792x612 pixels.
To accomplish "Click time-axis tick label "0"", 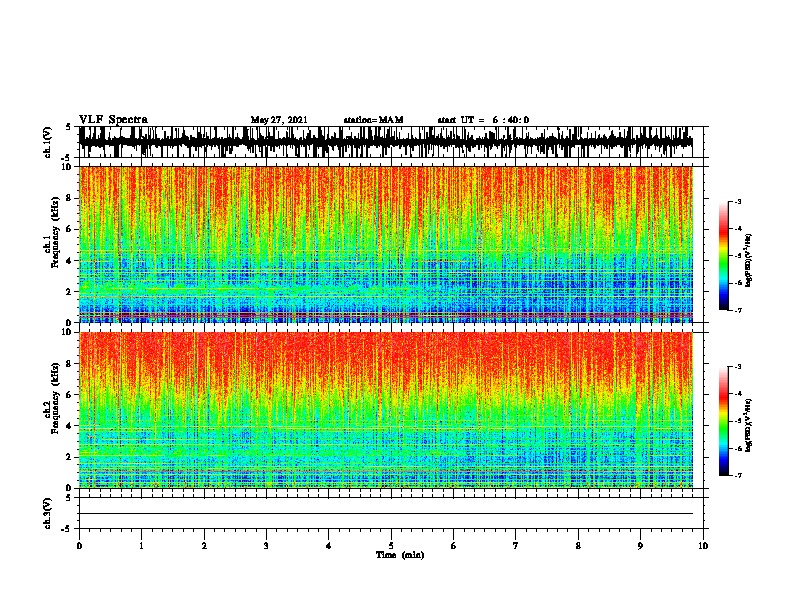I will pyautogui.click(x=79, y=546).
